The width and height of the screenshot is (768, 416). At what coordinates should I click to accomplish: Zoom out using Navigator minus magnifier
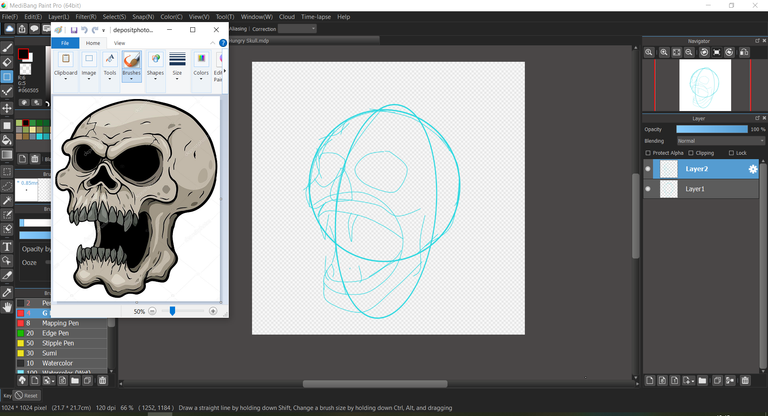click(689, 52)
